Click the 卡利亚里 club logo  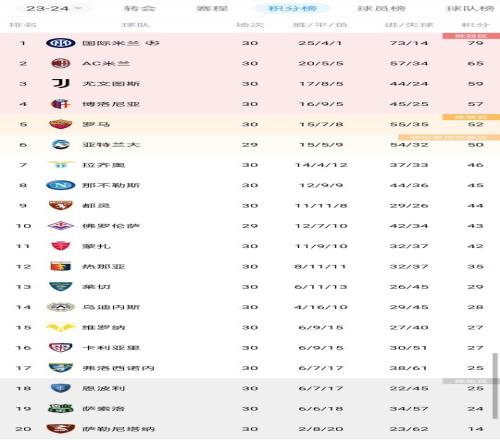pyautogui.click(x=60, y=348)
